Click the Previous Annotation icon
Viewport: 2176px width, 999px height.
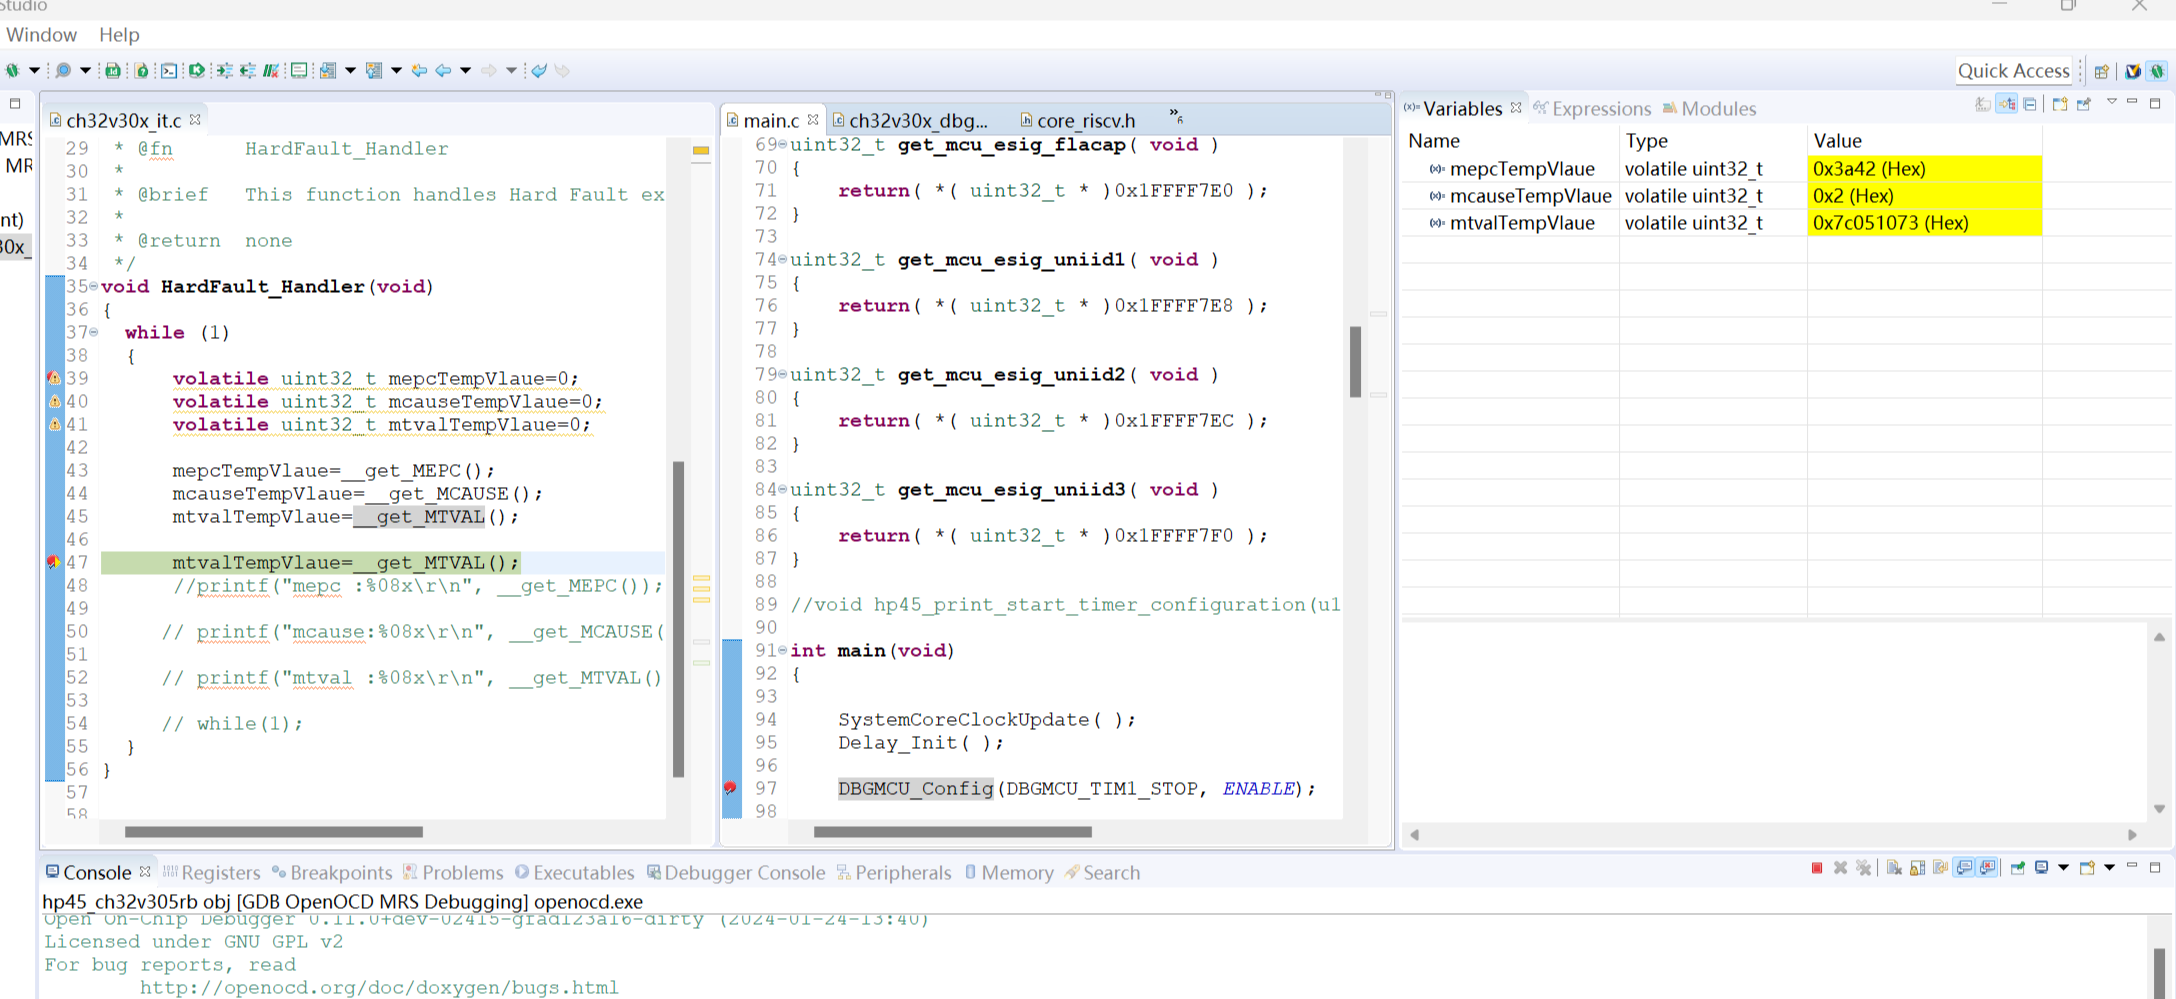pyautogui.click(x=374, y=70)
